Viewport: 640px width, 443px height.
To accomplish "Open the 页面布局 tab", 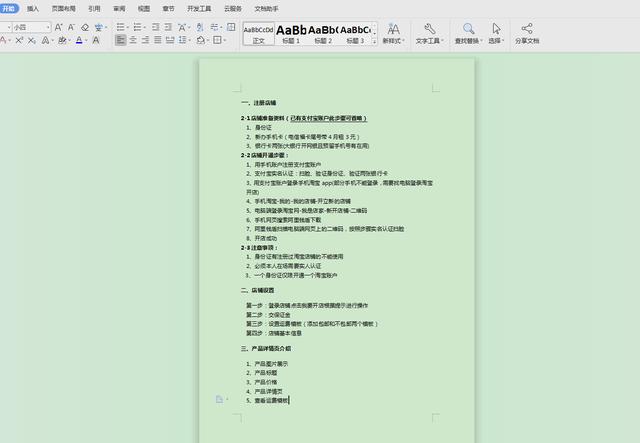I will (x=63, y=9).
